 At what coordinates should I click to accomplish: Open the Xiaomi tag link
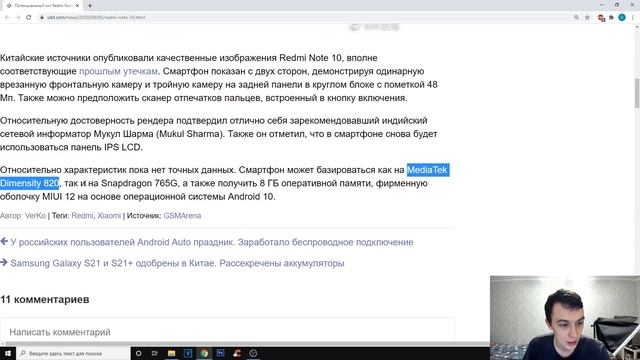(109, 216)
